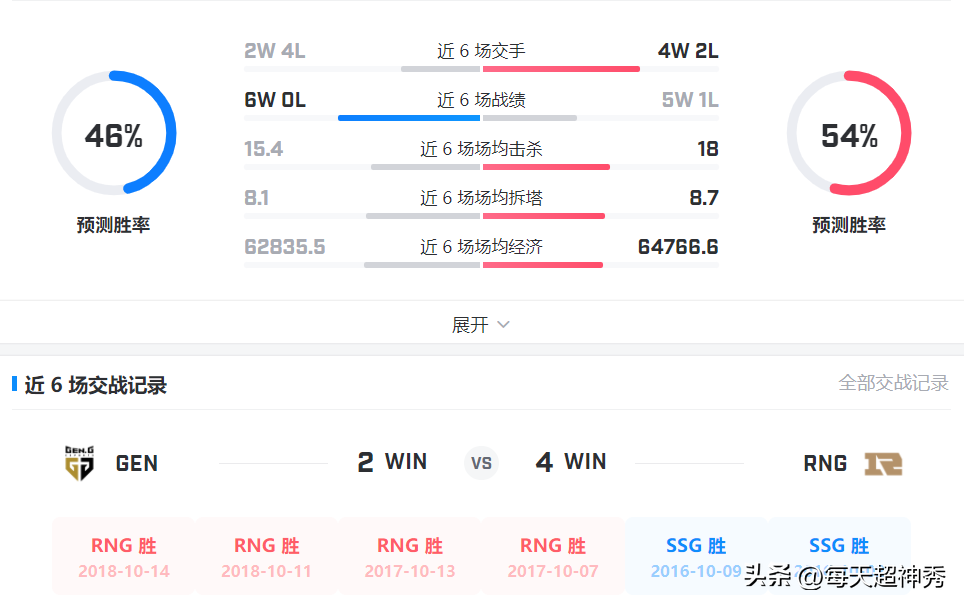Open the SSG win 2016-10-09 match card

tap(696, 556)
